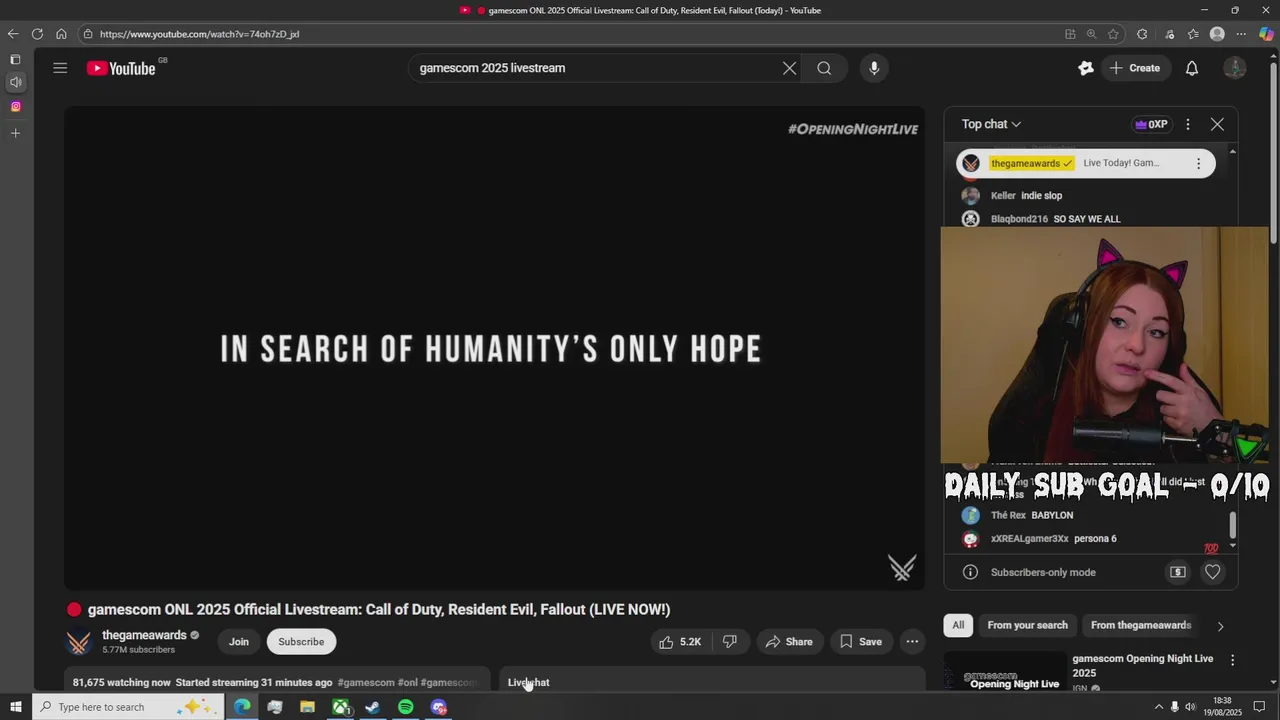1280x720 pixels.
Task: Open the YouTube account avatar menu
Action: [1235, 68]
